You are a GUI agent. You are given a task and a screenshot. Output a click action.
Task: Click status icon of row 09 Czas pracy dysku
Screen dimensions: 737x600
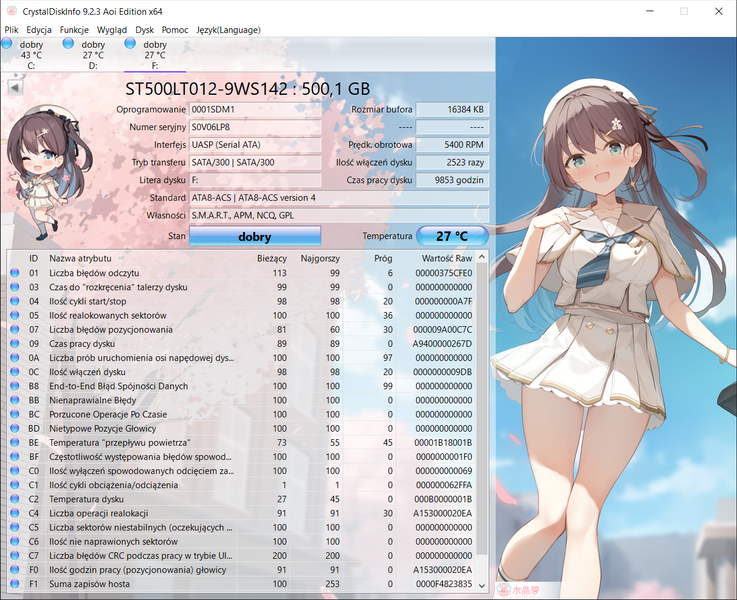click(x=15, y=343)
